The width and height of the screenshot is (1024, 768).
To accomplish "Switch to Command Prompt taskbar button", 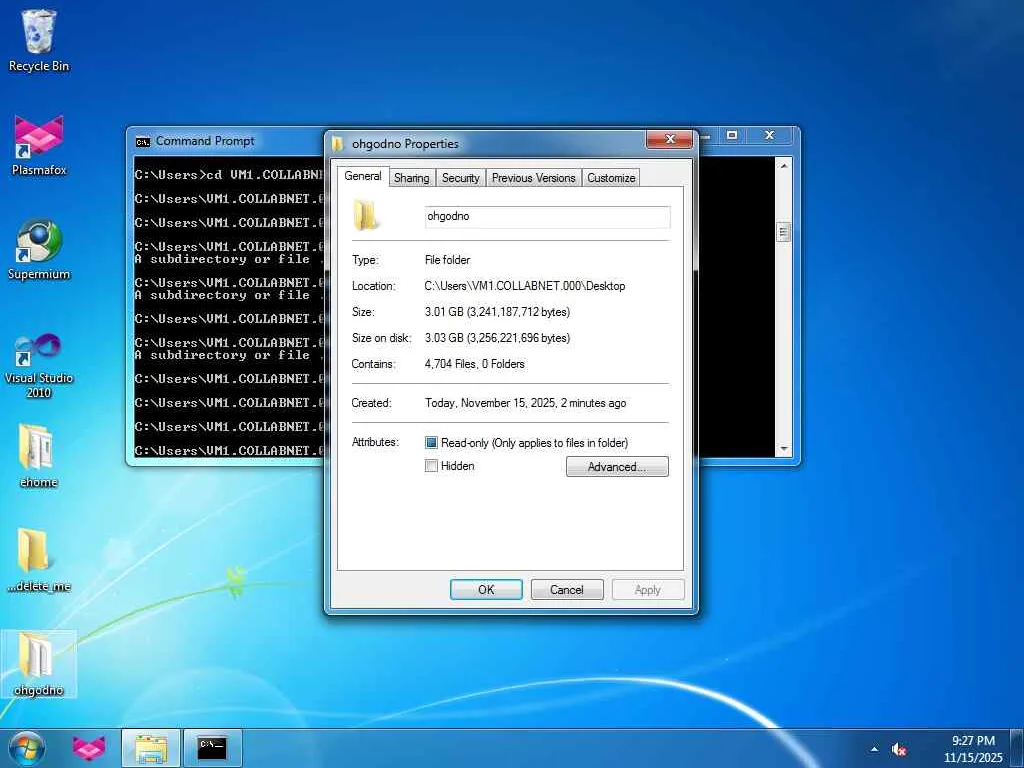I will tap(212, 748).
